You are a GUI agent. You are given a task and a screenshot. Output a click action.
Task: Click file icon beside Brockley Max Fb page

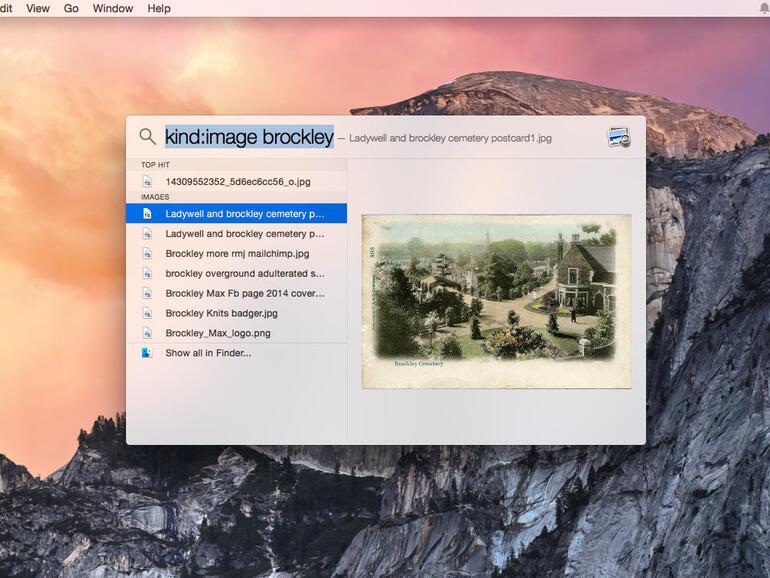pyautogui.click(x=147, y=293)
